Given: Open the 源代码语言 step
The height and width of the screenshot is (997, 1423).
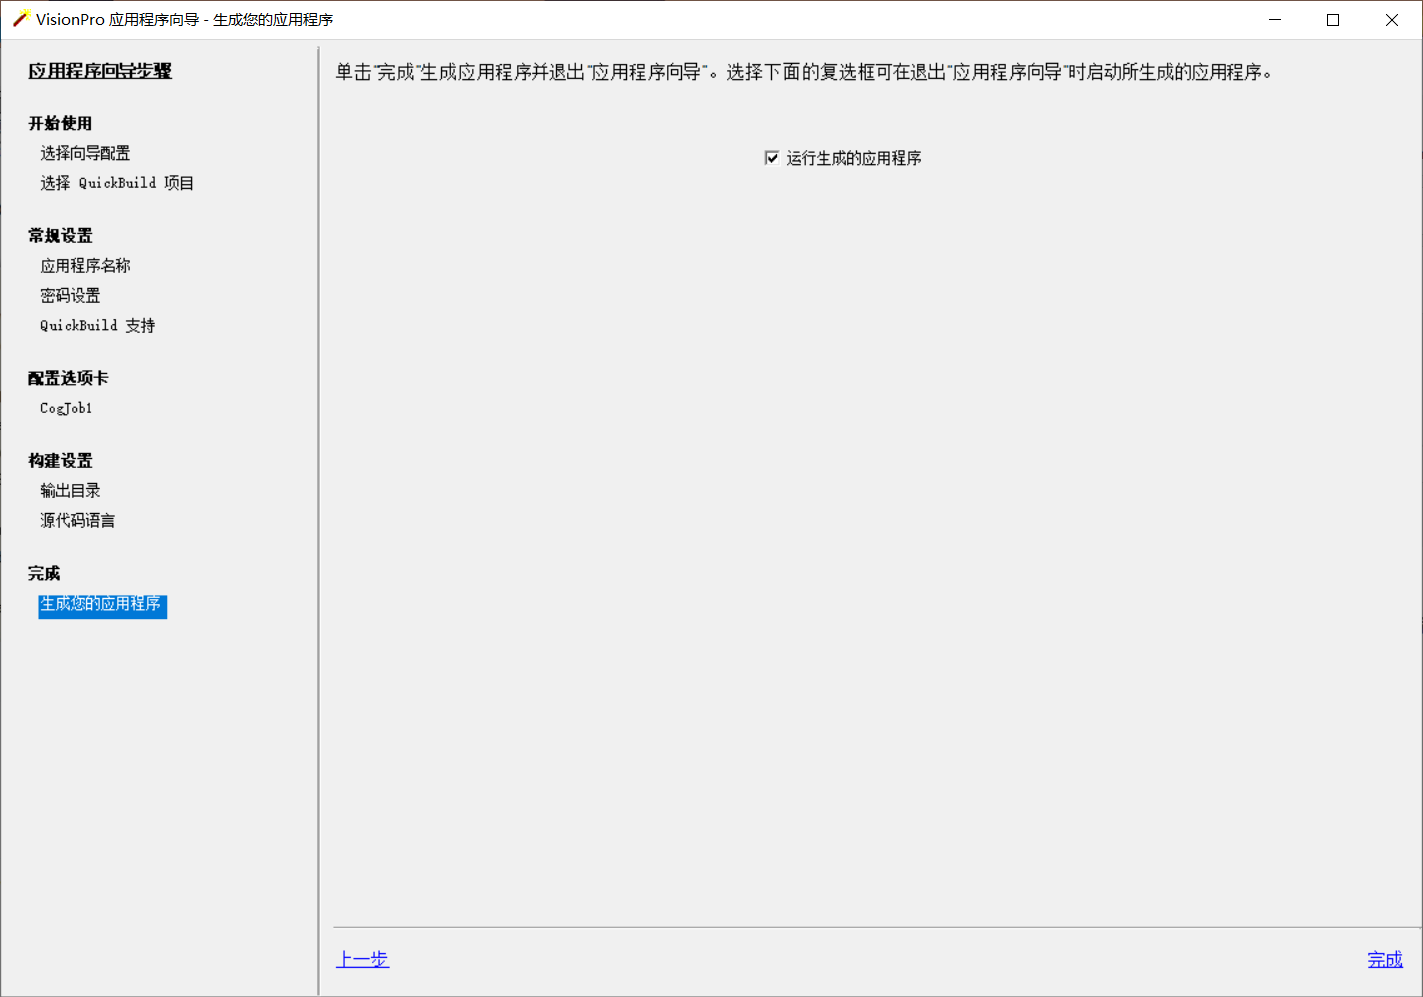Looking at the screenshot, I should click(x=76, y=520).
